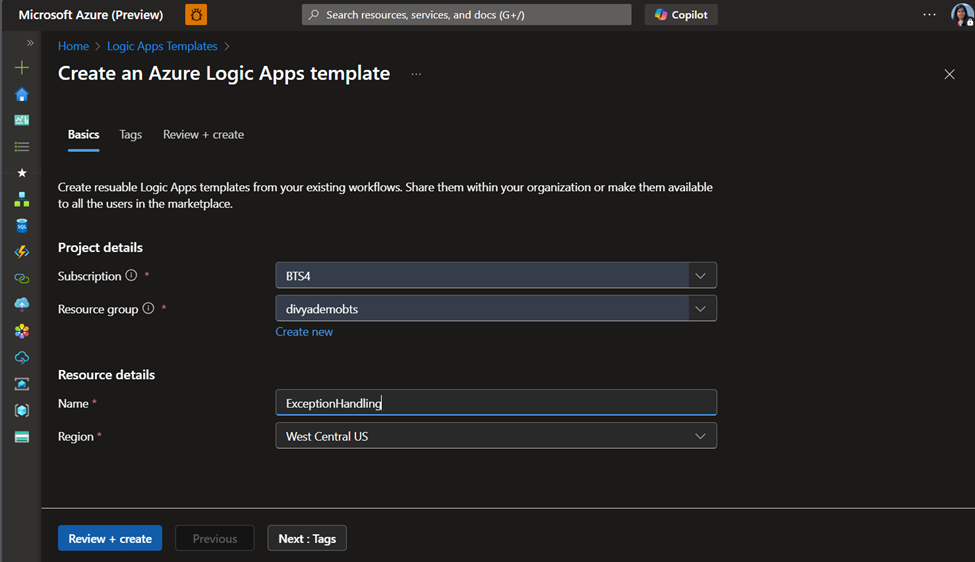Switch to the Review + create tab
This screenshot has height=562, width=975.
tap(203, 135)
